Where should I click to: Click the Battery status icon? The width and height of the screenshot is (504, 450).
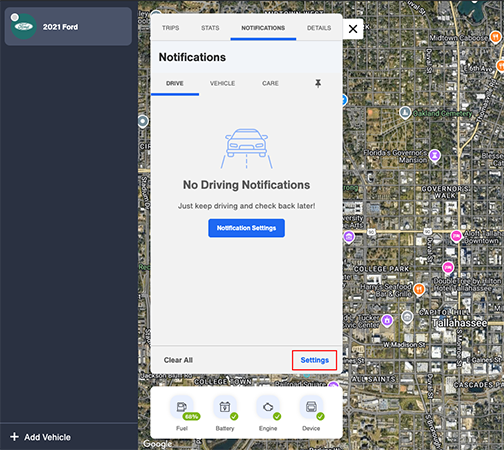(x=225, y=407)
